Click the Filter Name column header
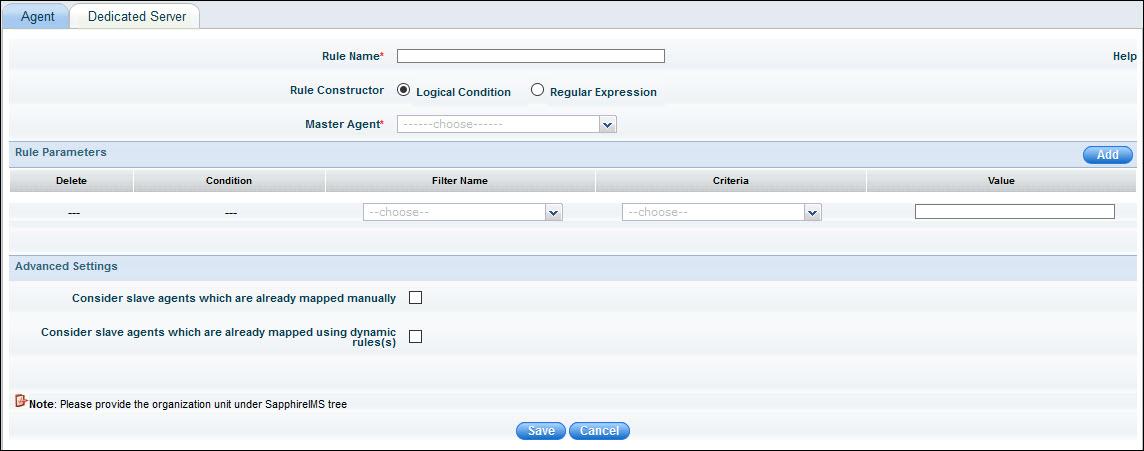The width and height of the screenshot is (1144, 451). click(460, 181)
